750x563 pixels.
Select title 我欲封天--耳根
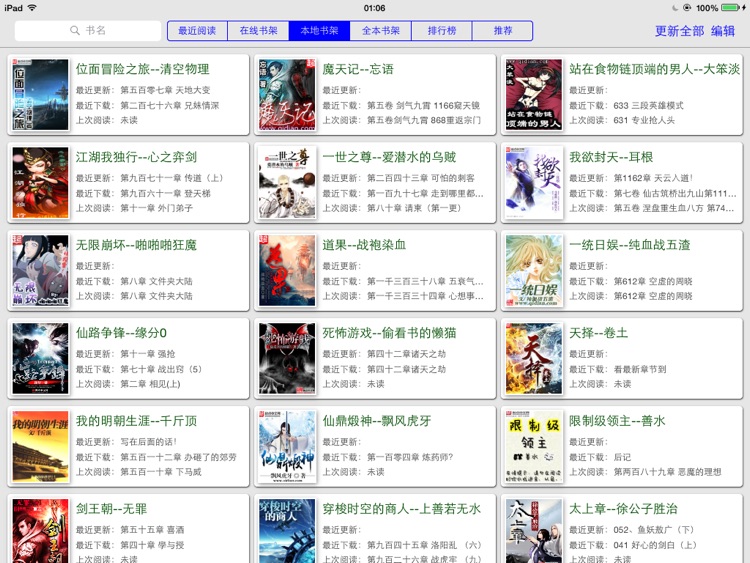click(611, 157)
